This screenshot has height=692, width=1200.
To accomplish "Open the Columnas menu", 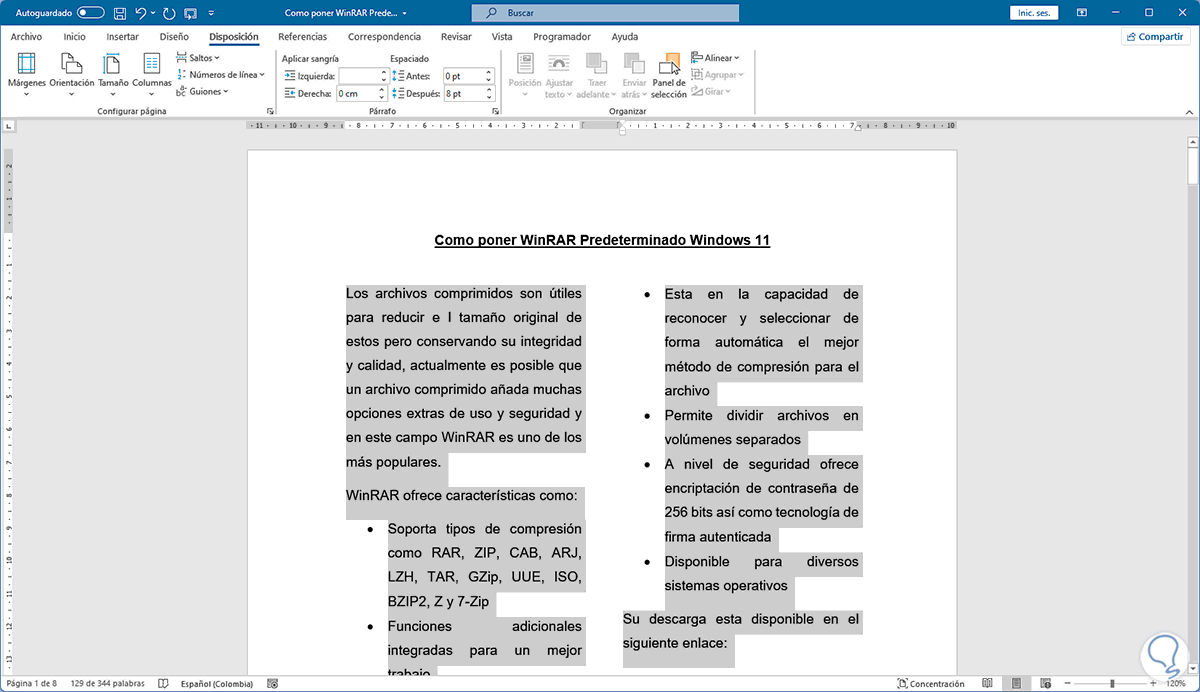I will pos(152,75).
